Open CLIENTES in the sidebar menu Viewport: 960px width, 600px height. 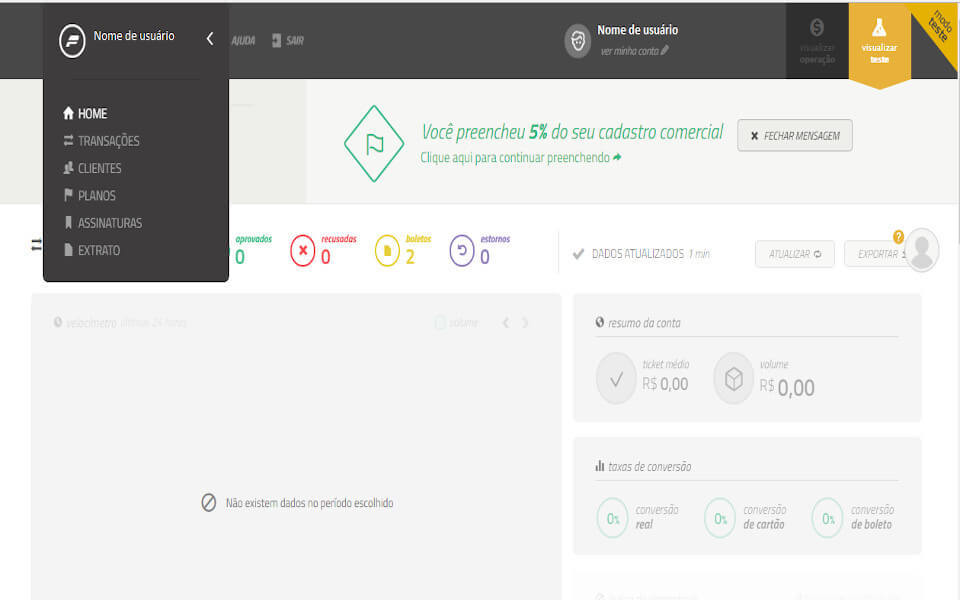[x=92, y=168]
